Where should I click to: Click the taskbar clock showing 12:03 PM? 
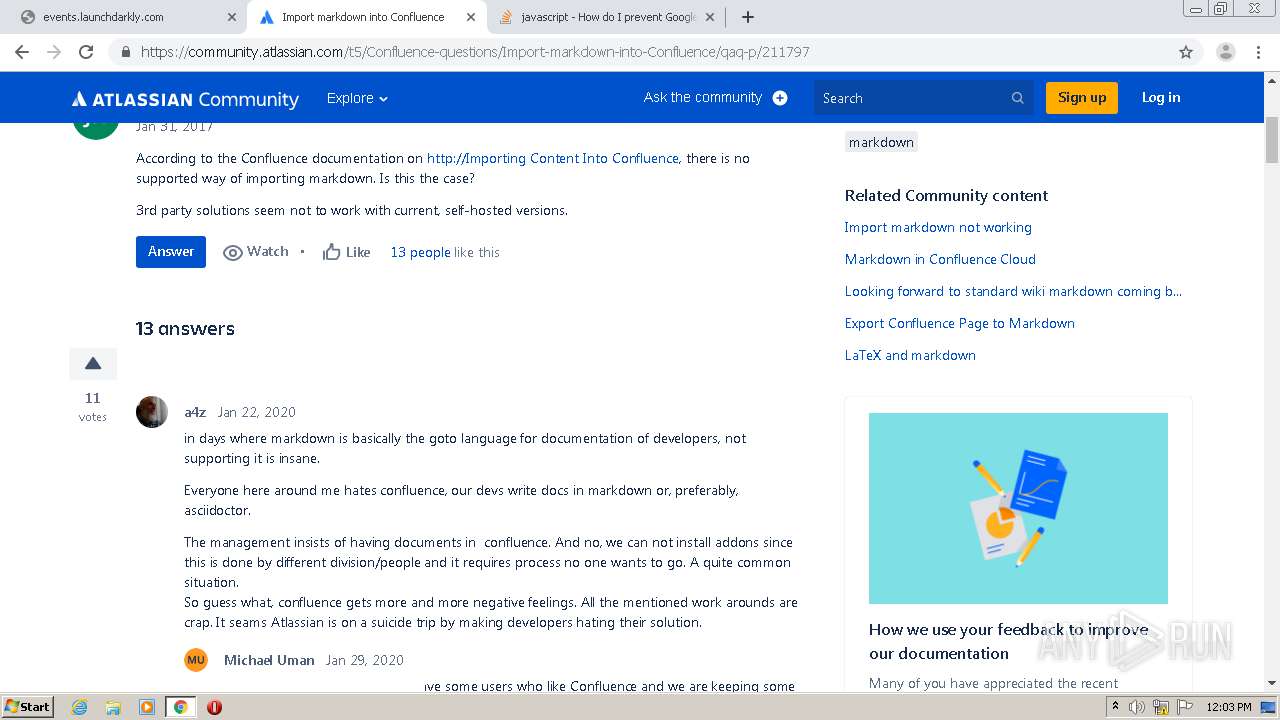tap(1229, 707)
